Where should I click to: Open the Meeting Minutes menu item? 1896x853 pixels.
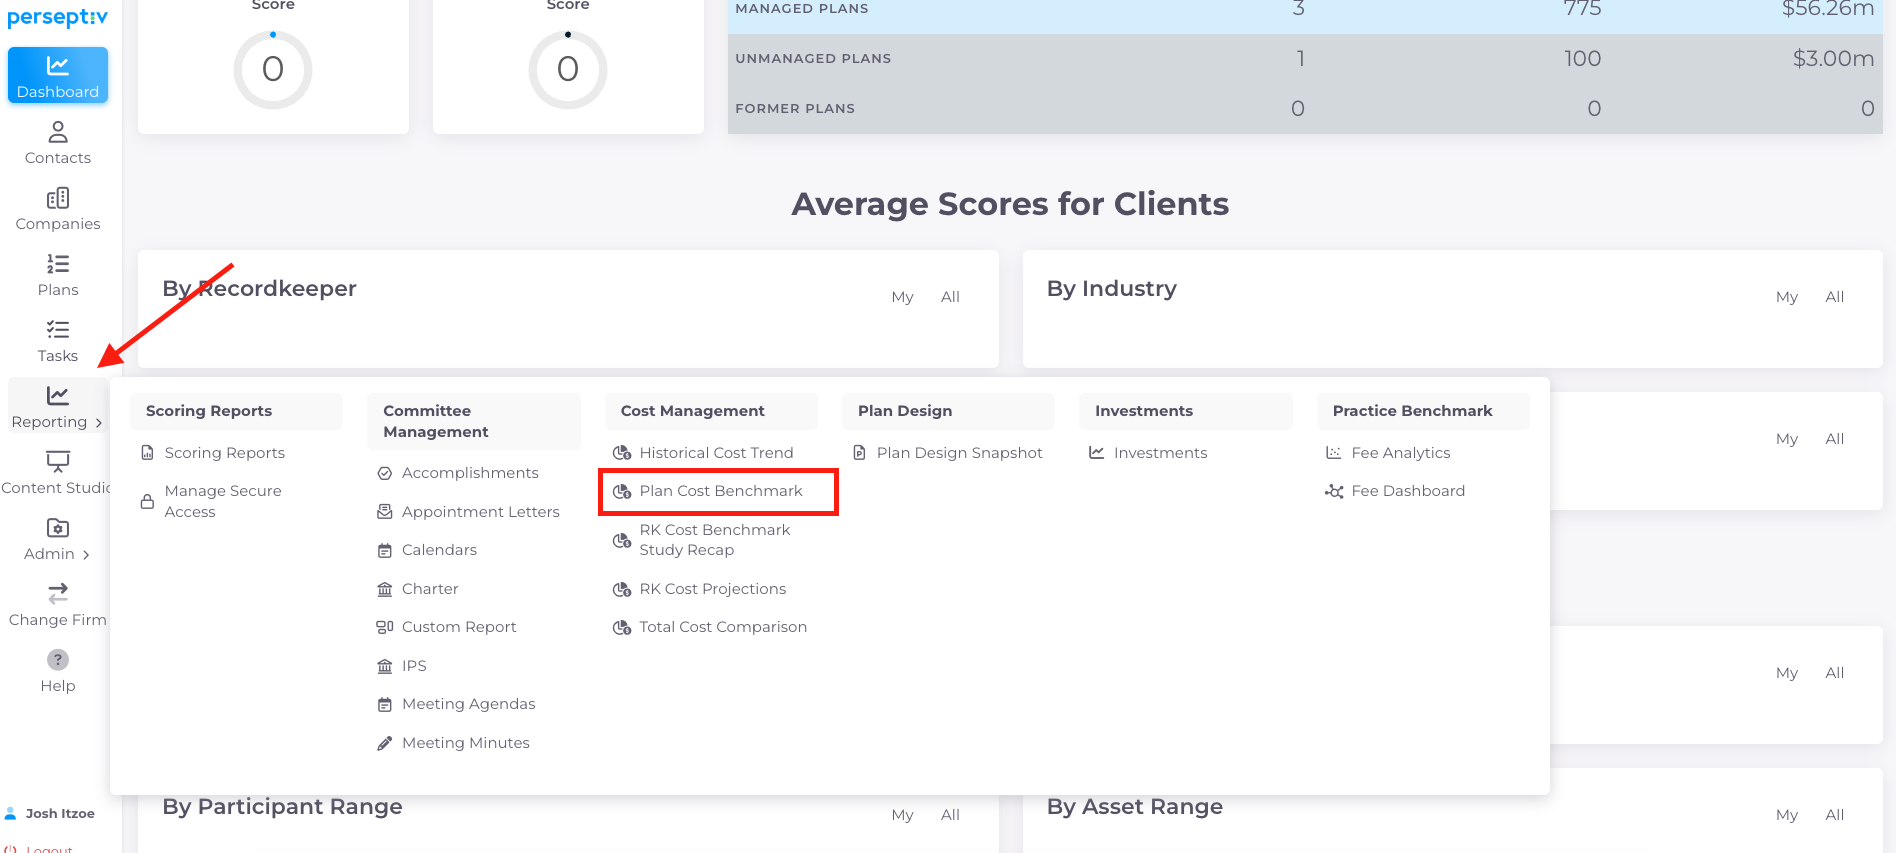point(465,743)
